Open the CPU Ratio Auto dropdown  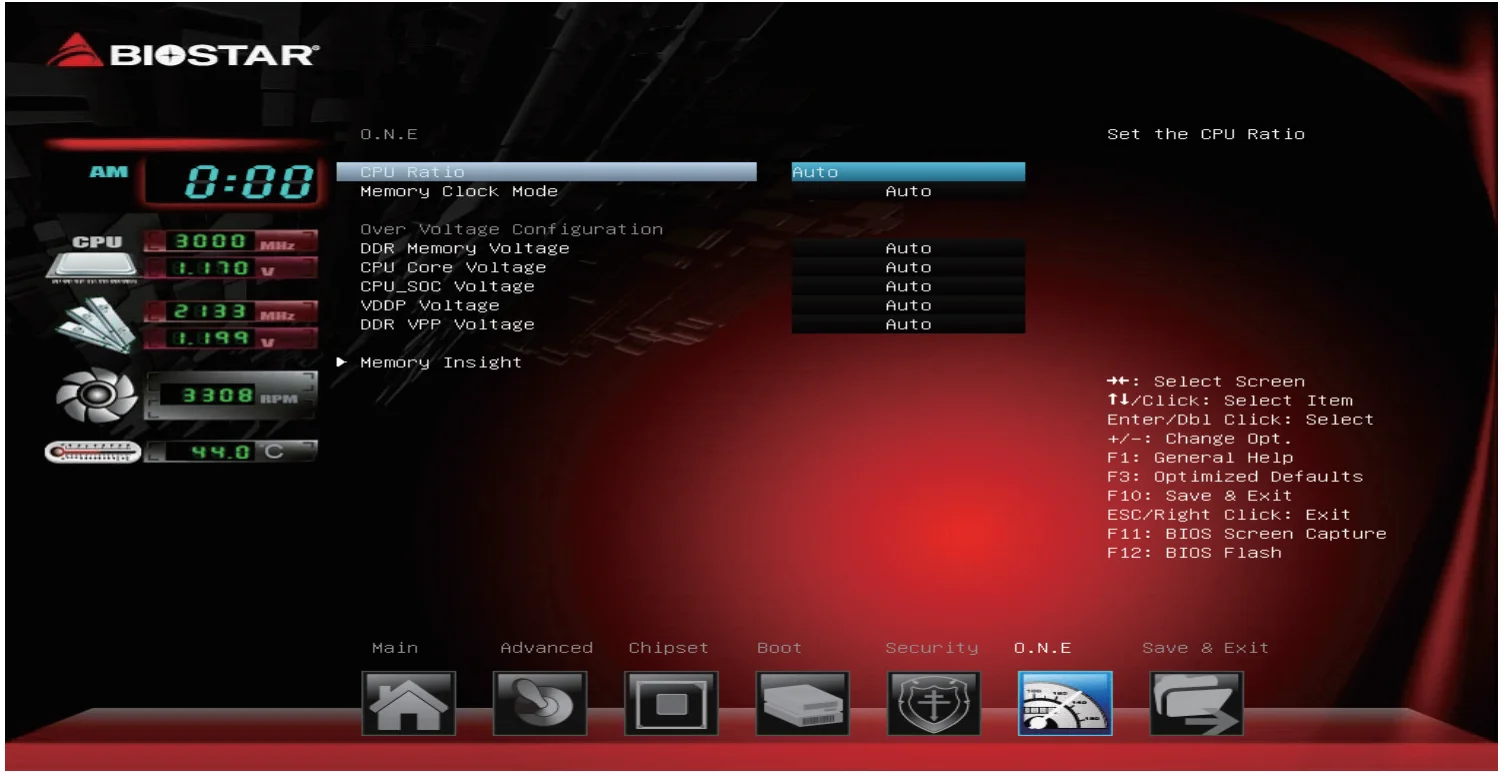[908, 172]
